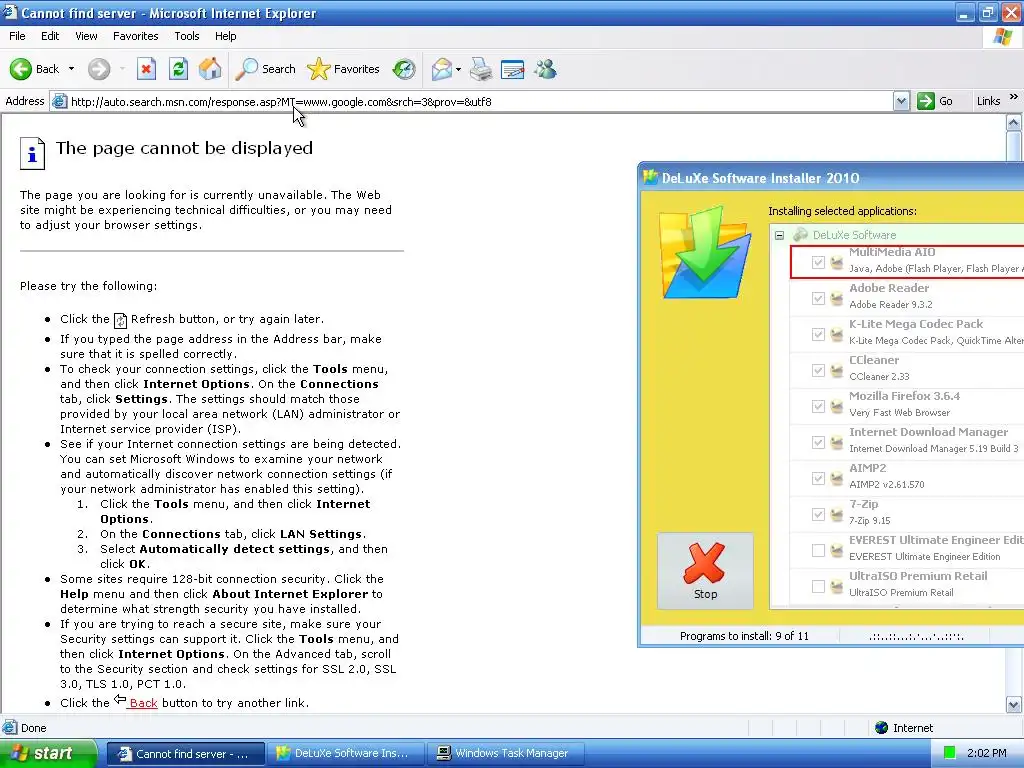
Task: Open the Favorites menu
Action: pyautogui.click(x=135, y=36)
